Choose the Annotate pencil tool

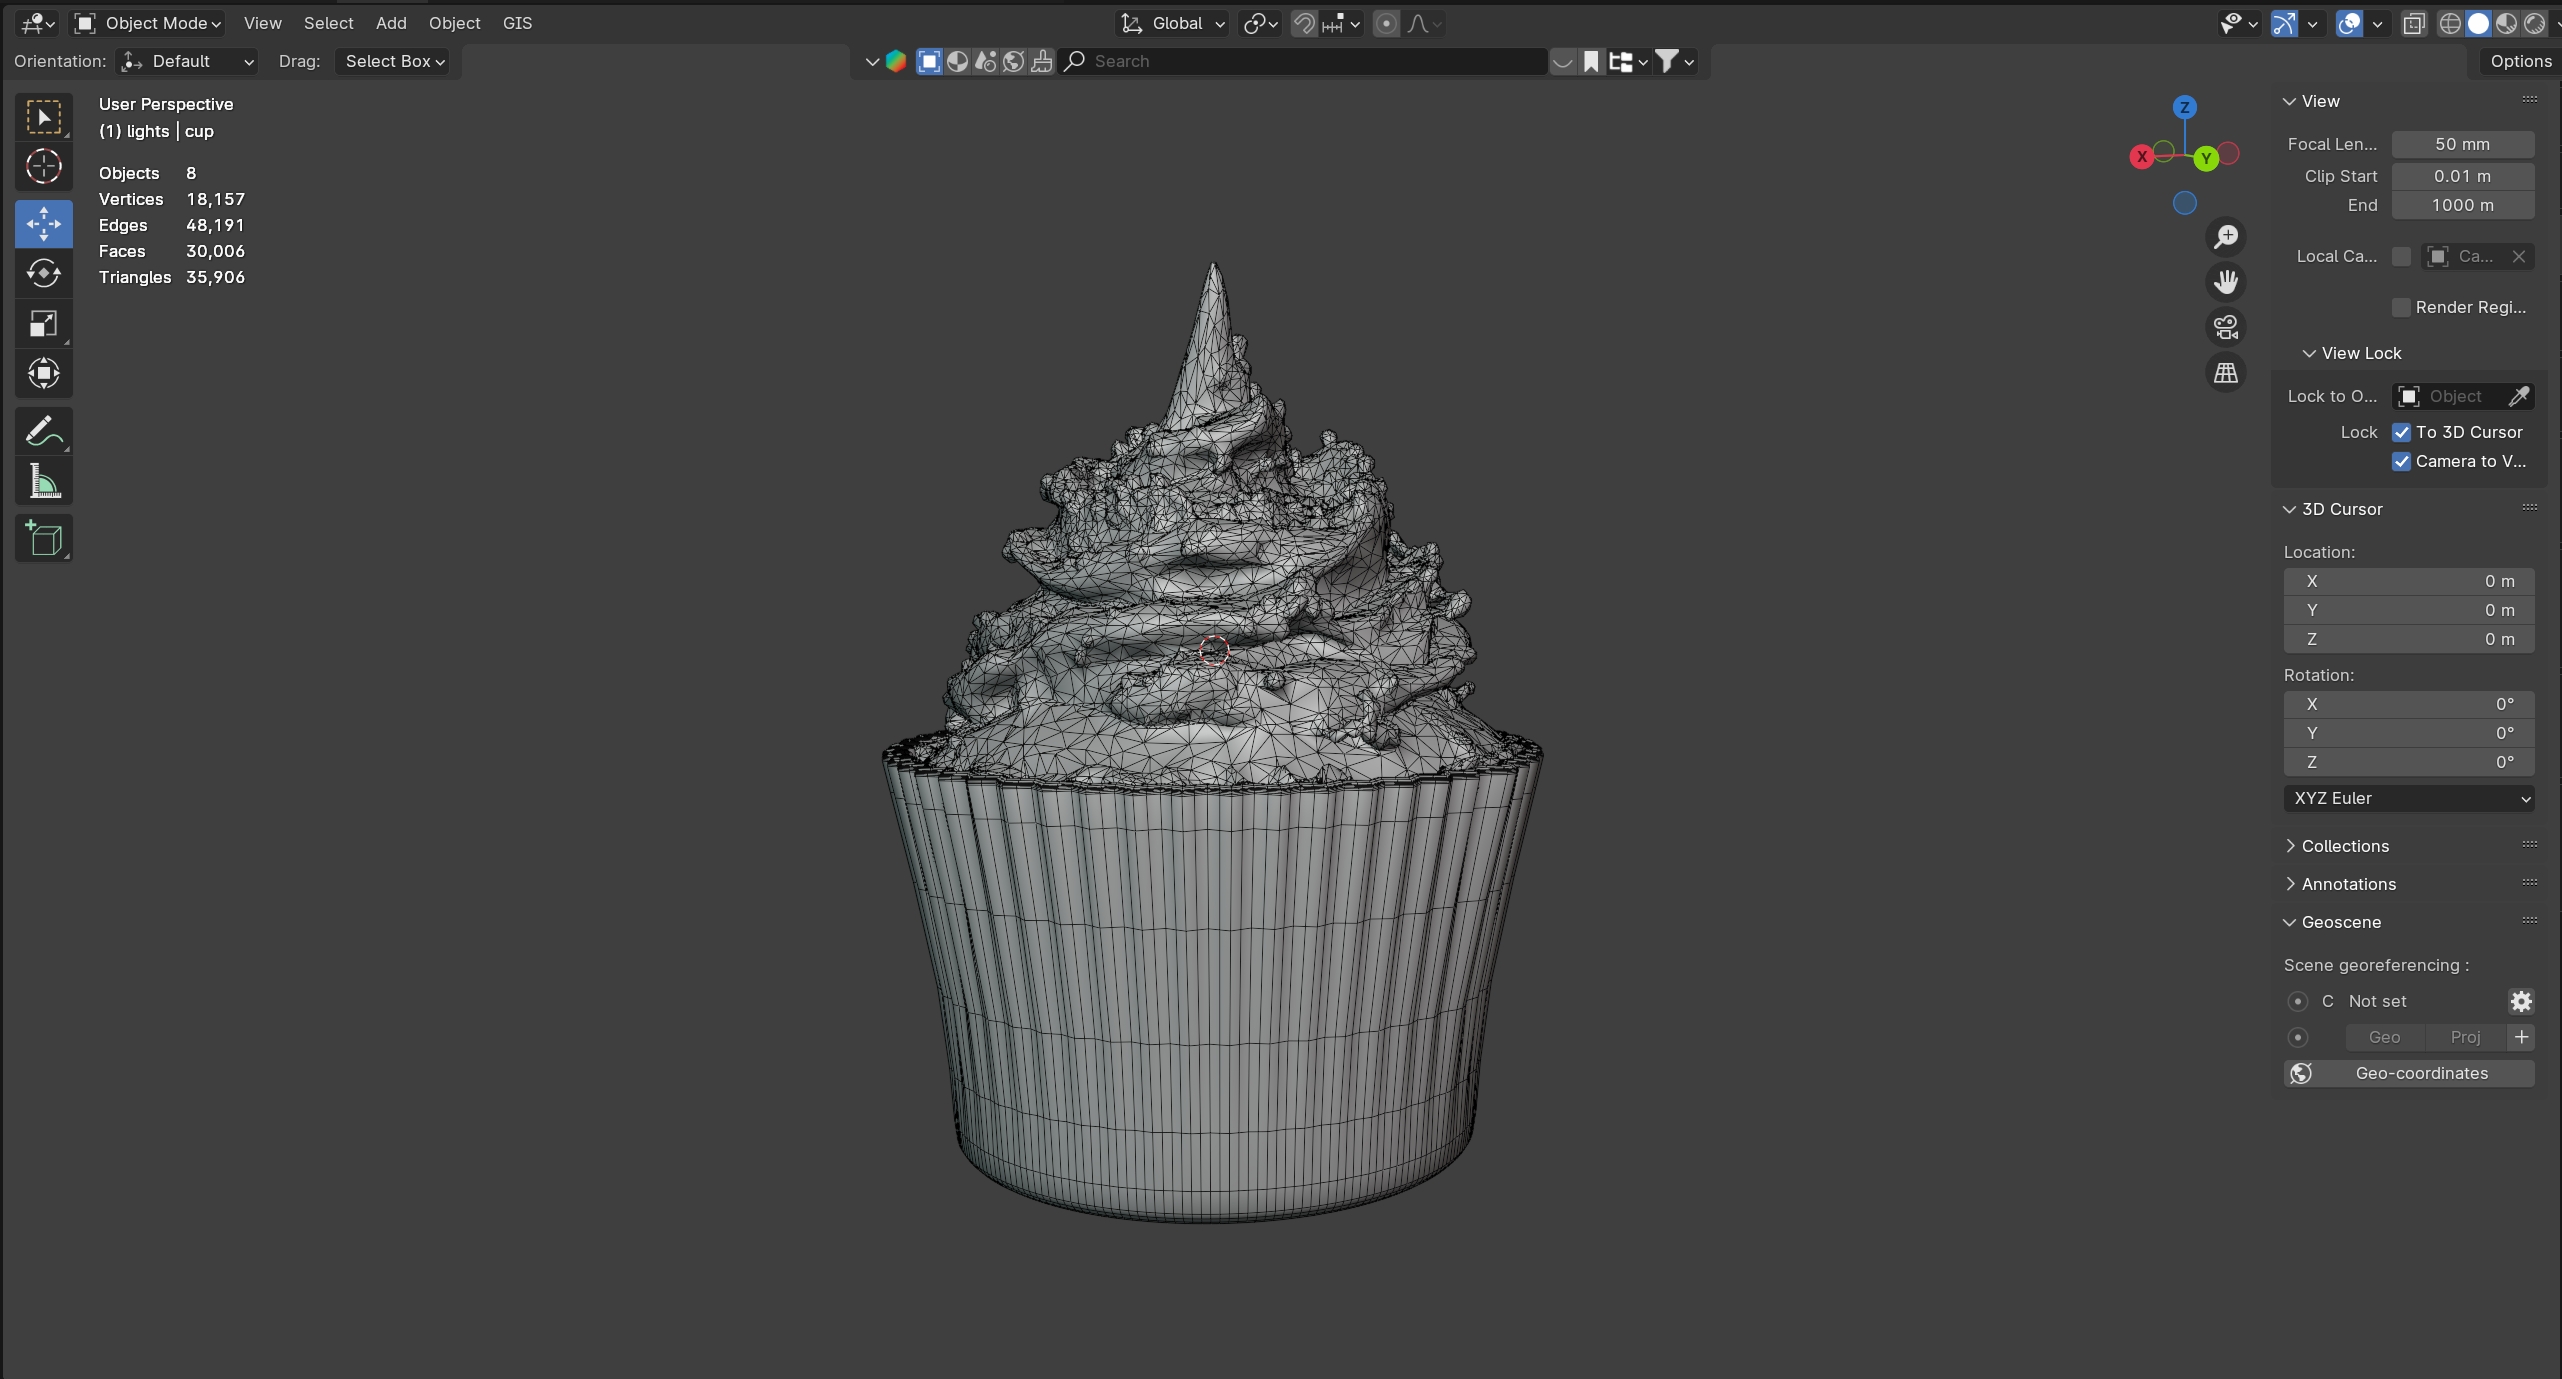tap(44, 432)
